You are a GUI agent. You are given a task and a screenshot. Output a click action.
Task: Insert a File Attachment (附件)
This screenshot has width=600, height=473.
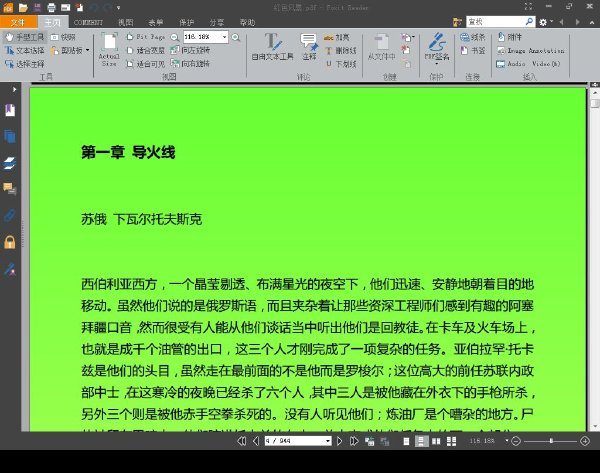pyautogui.click(x=510, y=37)
